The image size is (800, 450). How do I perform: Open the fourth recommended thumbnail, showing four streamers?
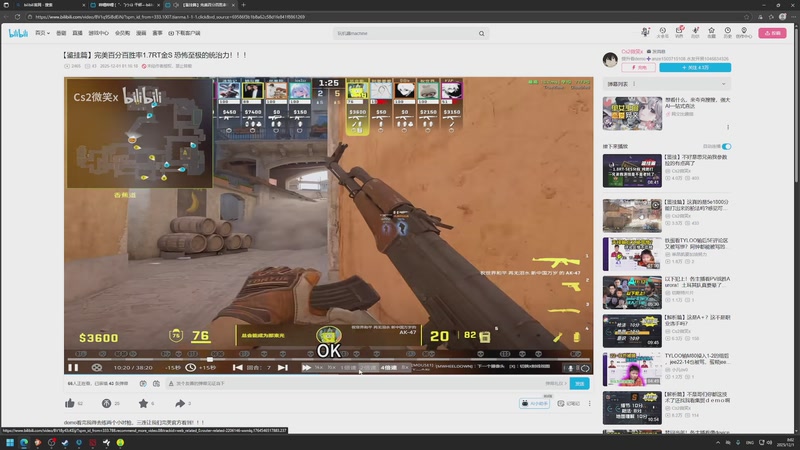(x=632, y=292)
